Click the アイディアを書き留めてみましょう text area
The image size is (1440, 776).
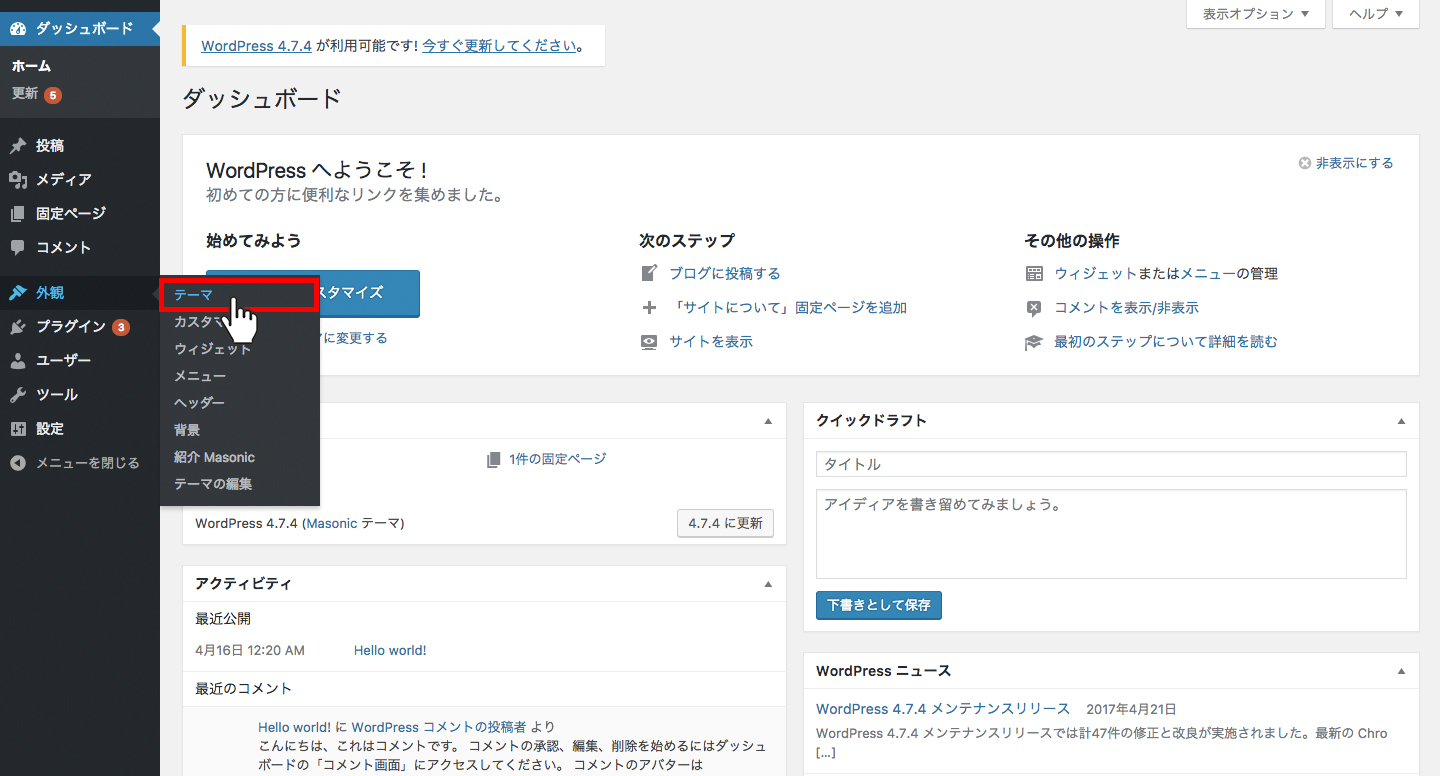[x=1111, y=534]
